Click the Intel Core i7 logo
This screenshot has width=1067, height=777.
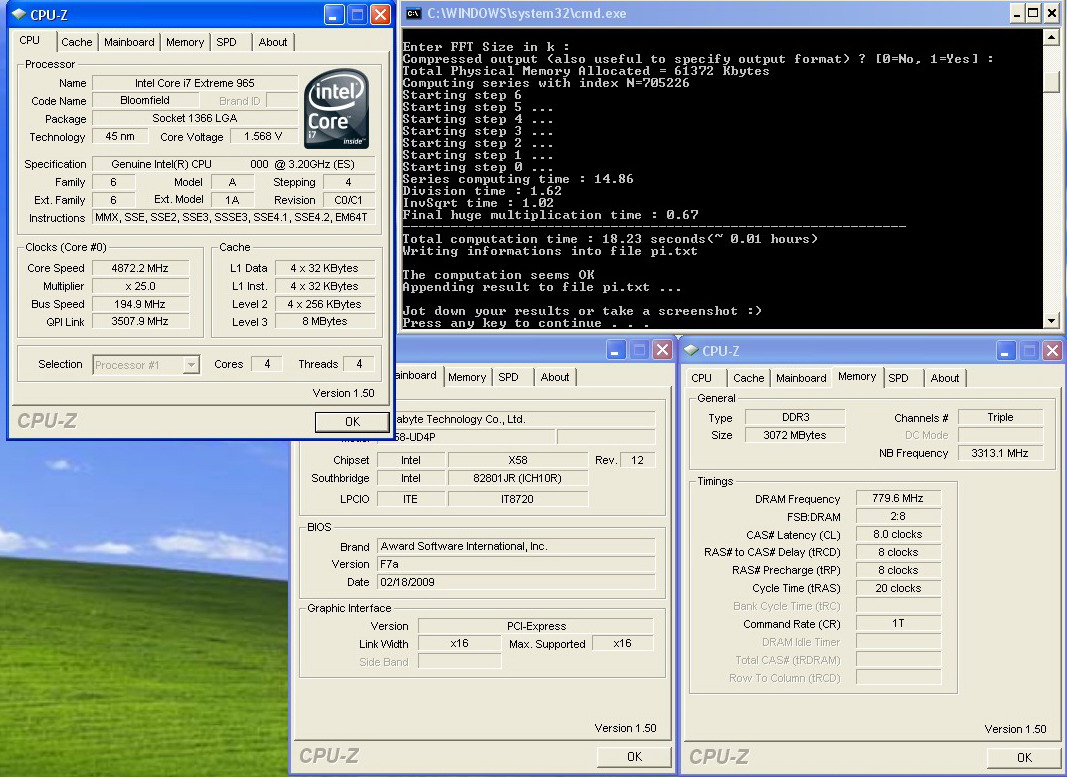(337, 109)
